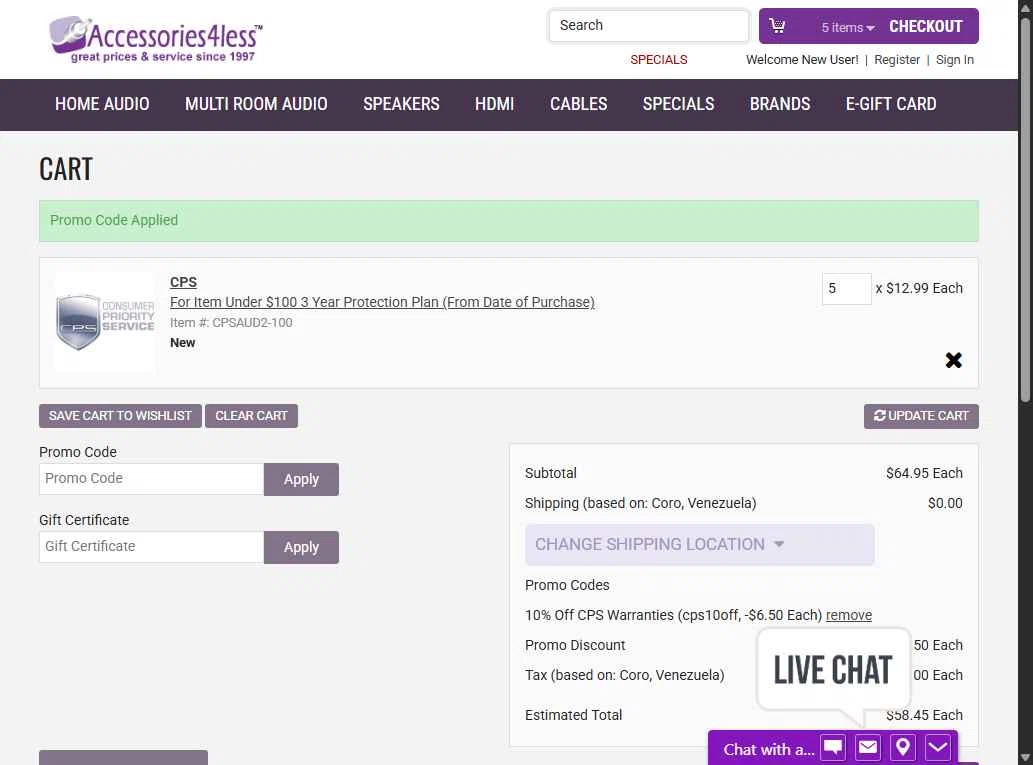Screen dimensions: 1033x765
Task: Click the shopping cart icon
Action: (x=777, y=26)
